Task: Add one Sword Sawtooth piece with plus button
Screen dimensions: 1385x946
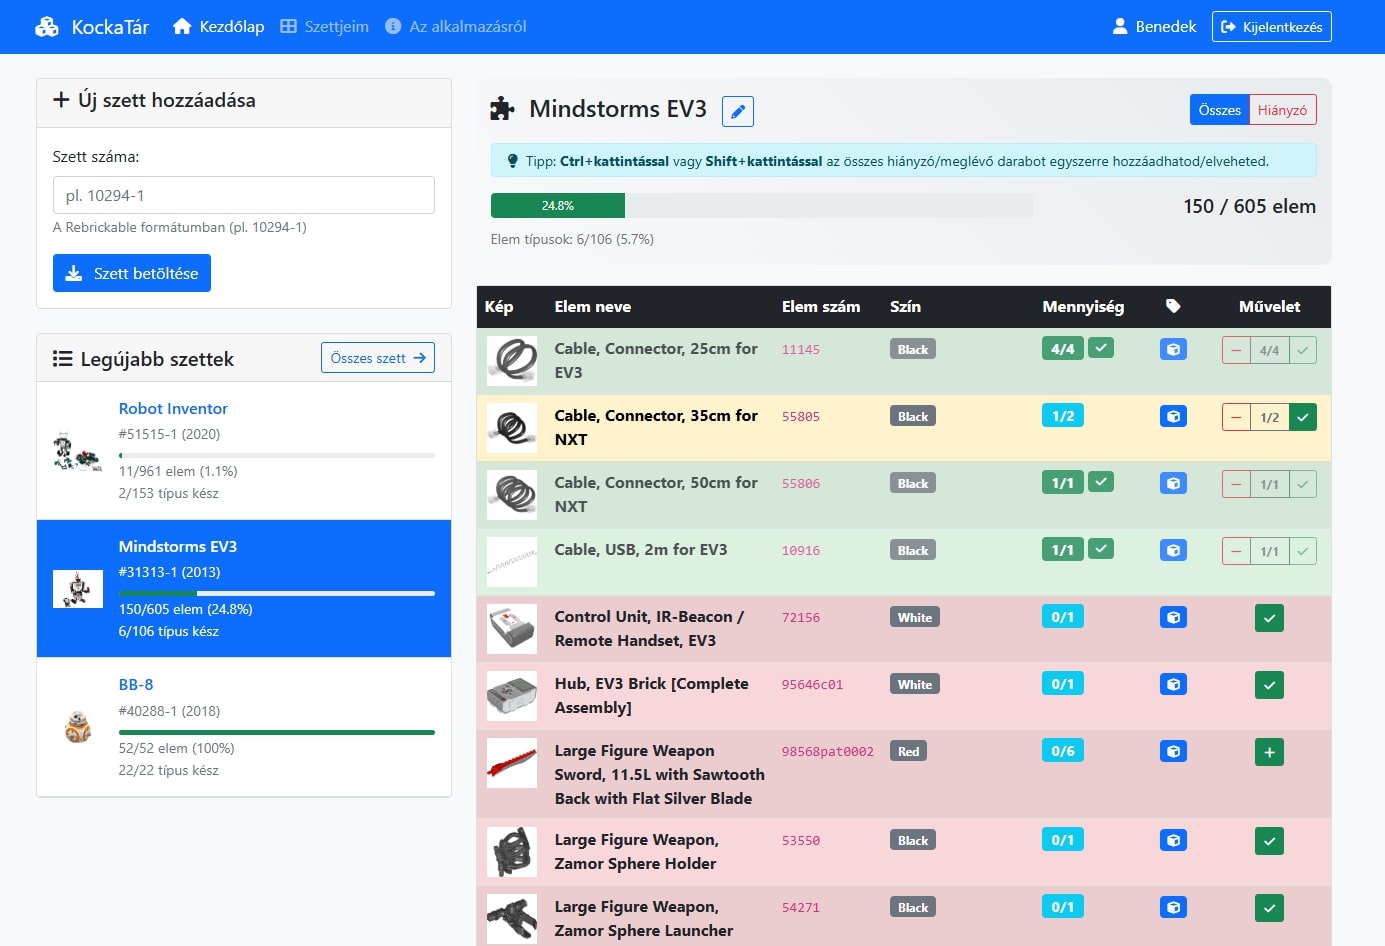Action: [1269, 752]
